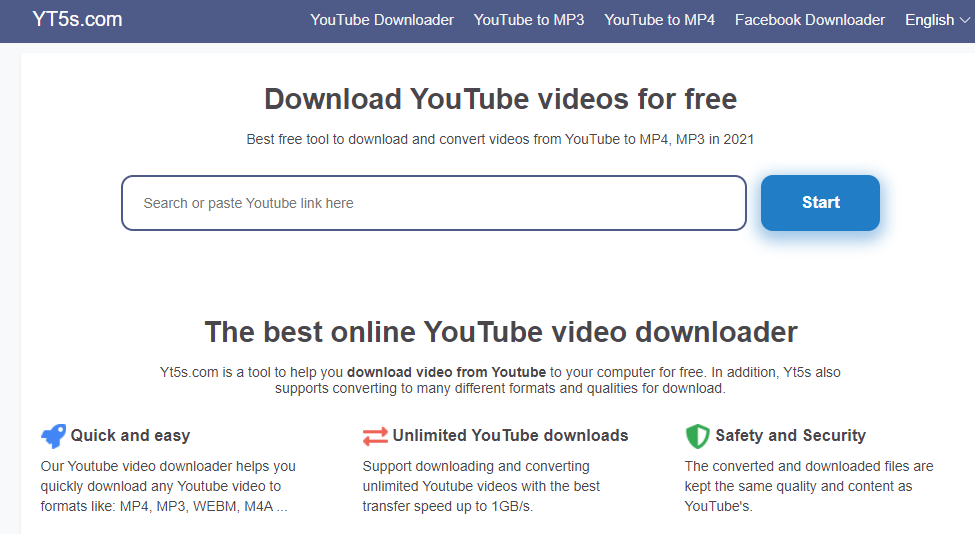Viewport: 975px width, 534px height.
Task: Click the 'Best free tool to download' subtitle
Action: click(x=500, y=139)
